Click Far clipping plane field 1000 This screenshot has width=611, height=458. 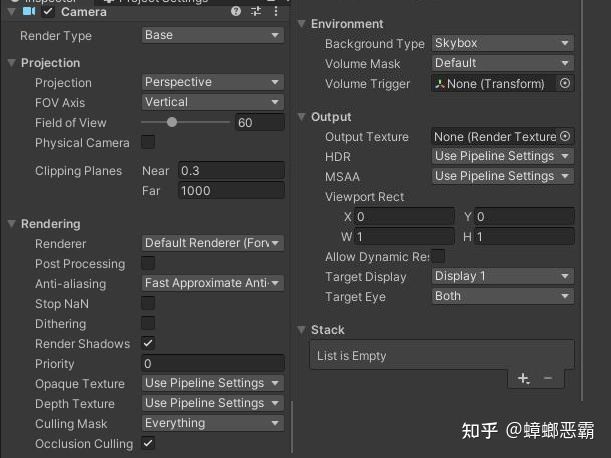[231, 191]
